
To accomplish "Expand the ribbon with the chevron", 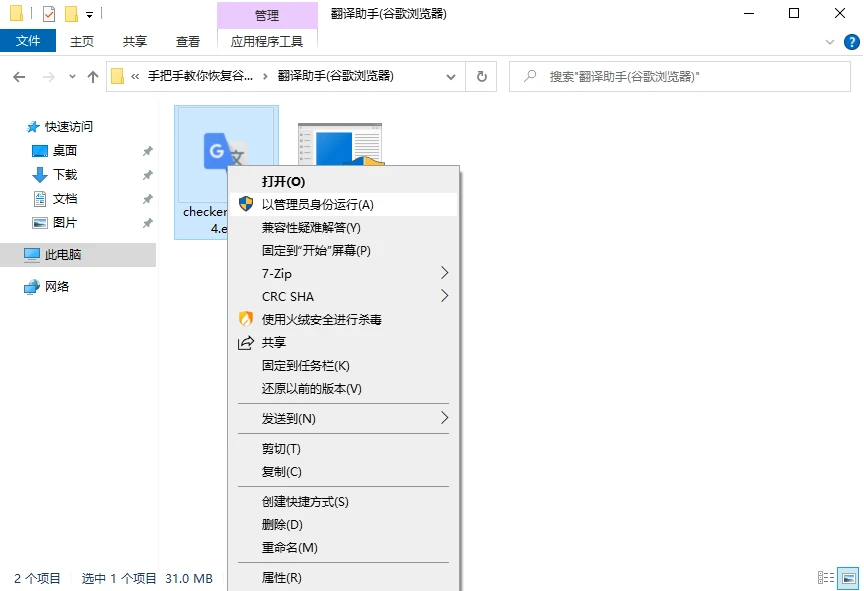I will coord(829,42).
